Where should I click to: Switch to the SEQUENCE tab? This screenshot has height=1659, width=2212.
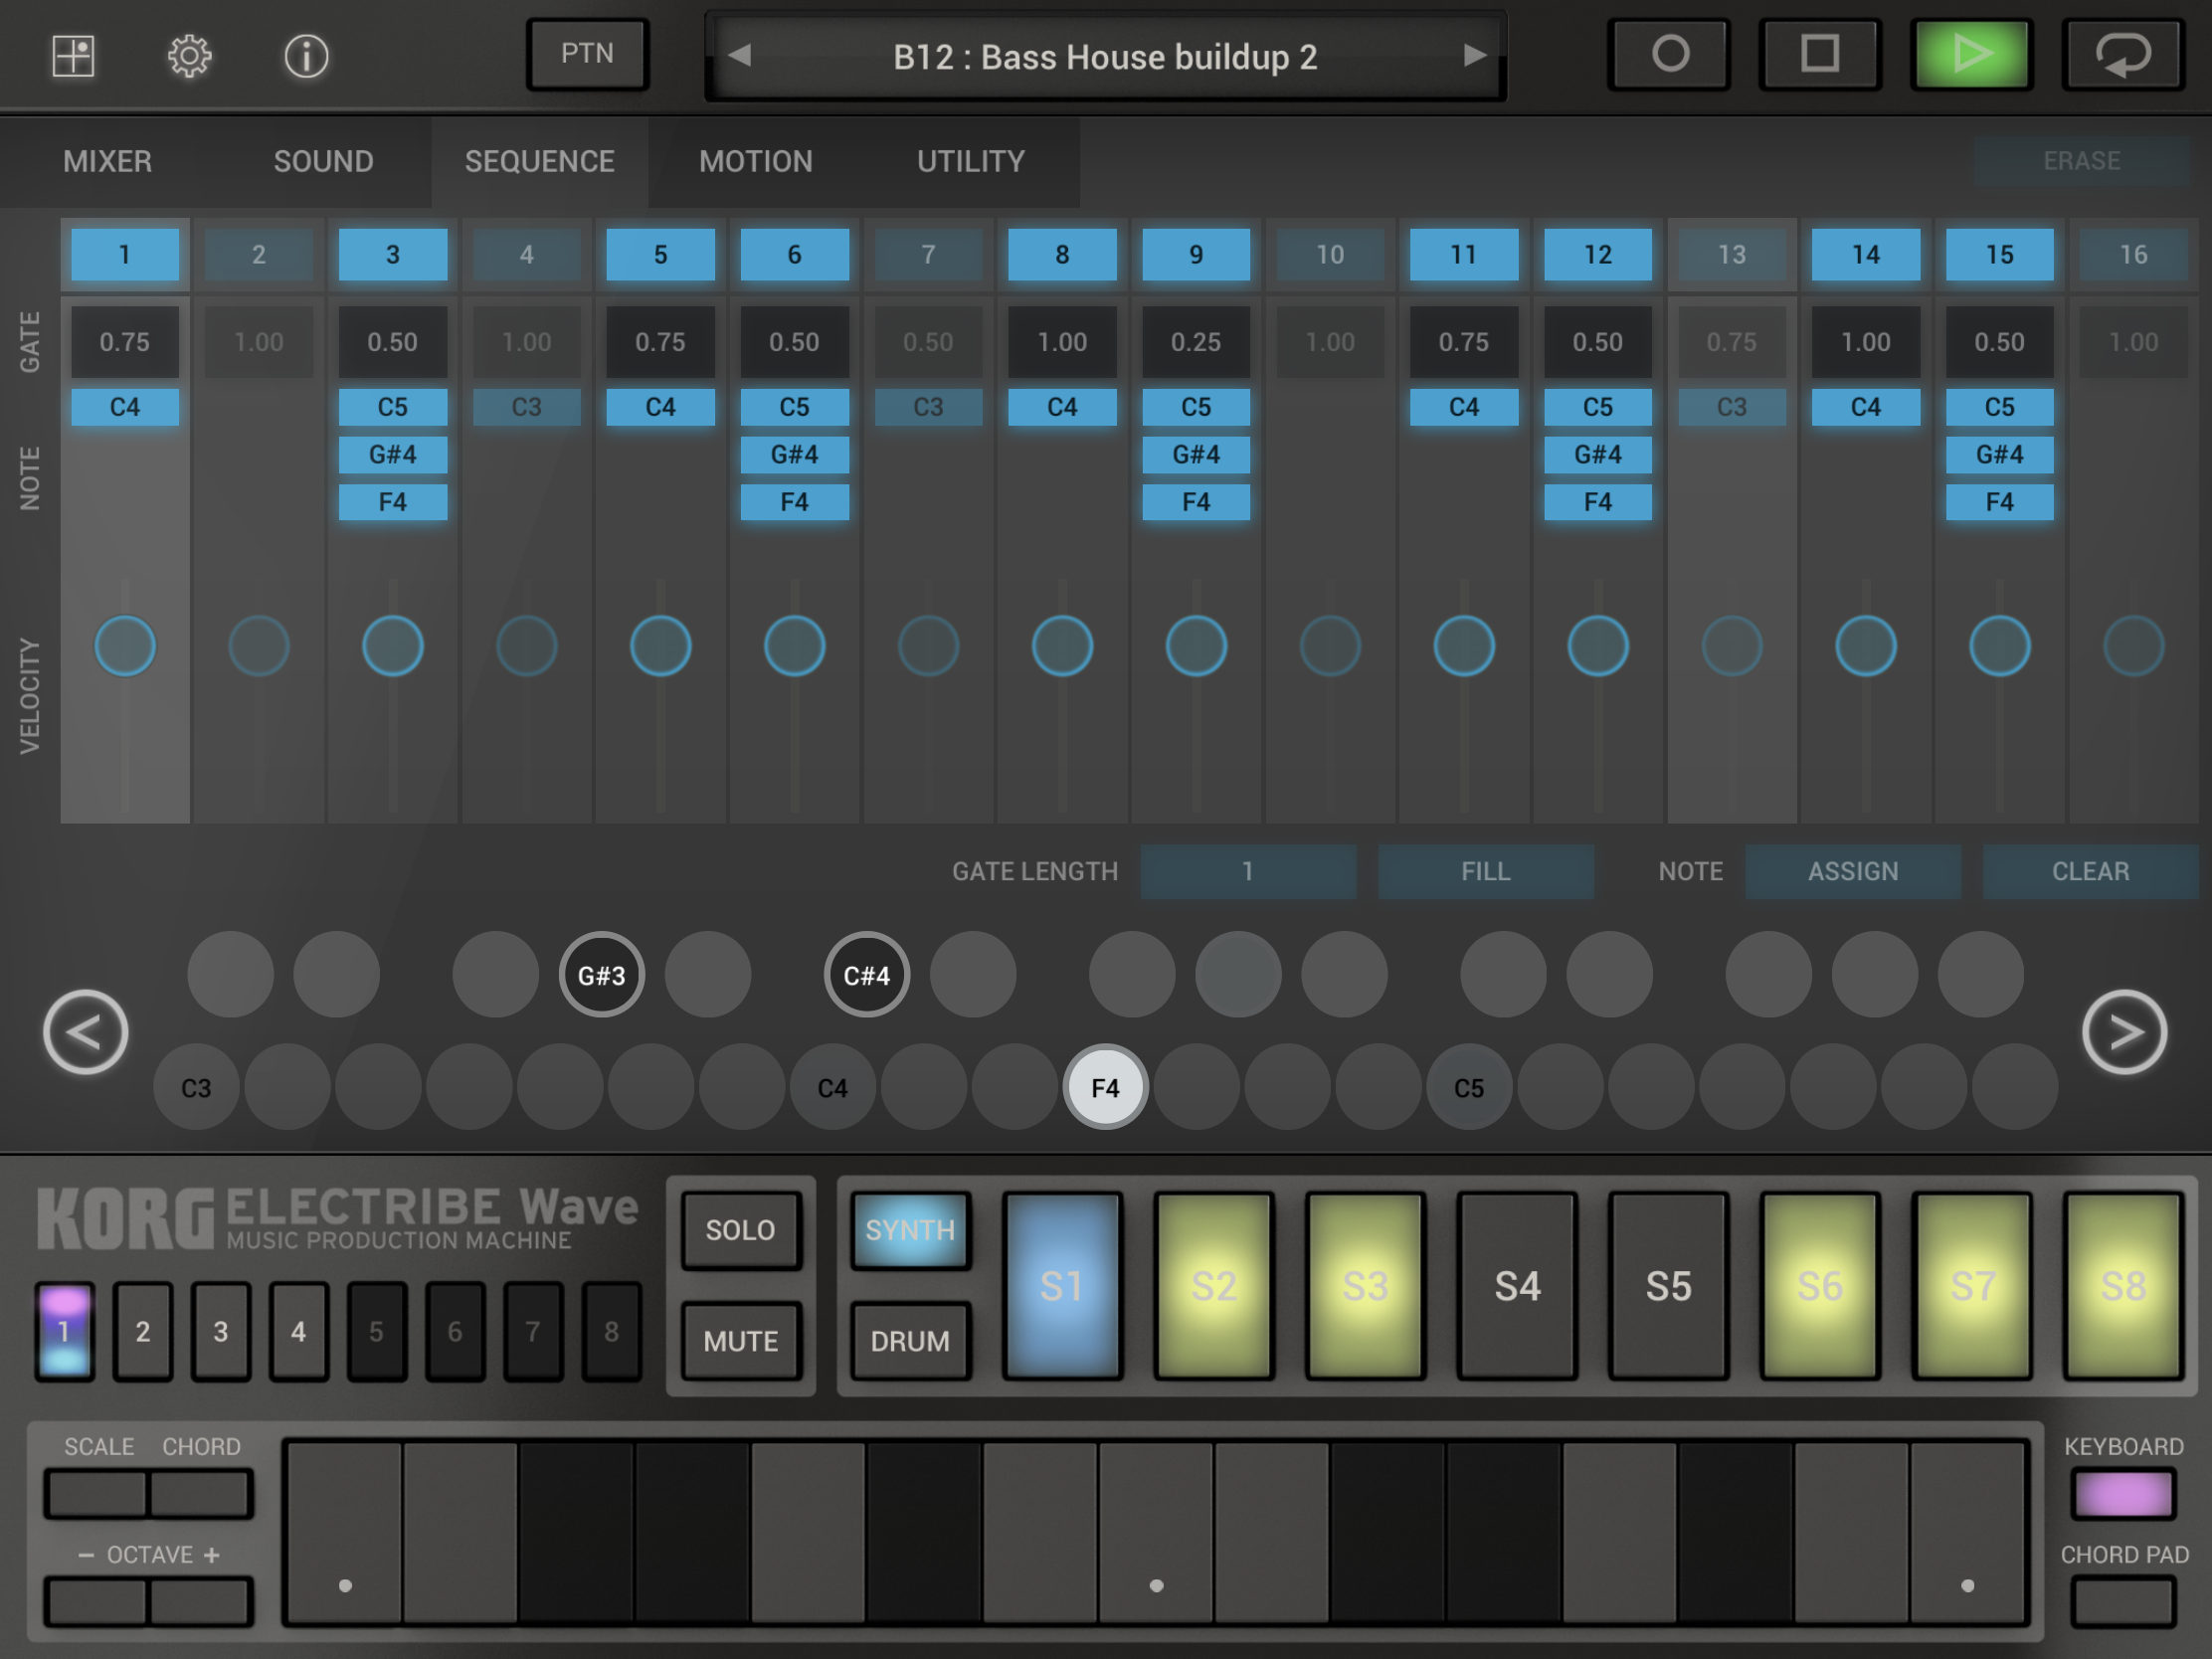tap(540, 161)
